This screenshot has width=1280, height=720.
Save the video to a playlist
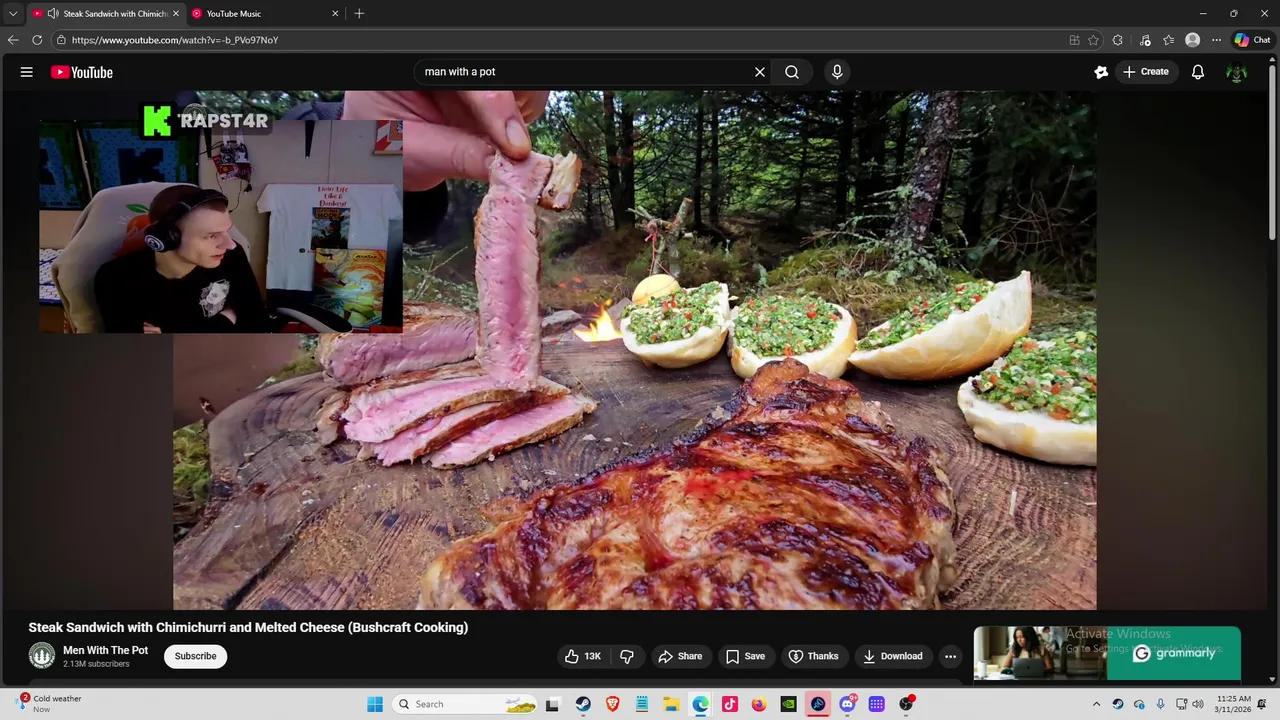coord(745,656)
